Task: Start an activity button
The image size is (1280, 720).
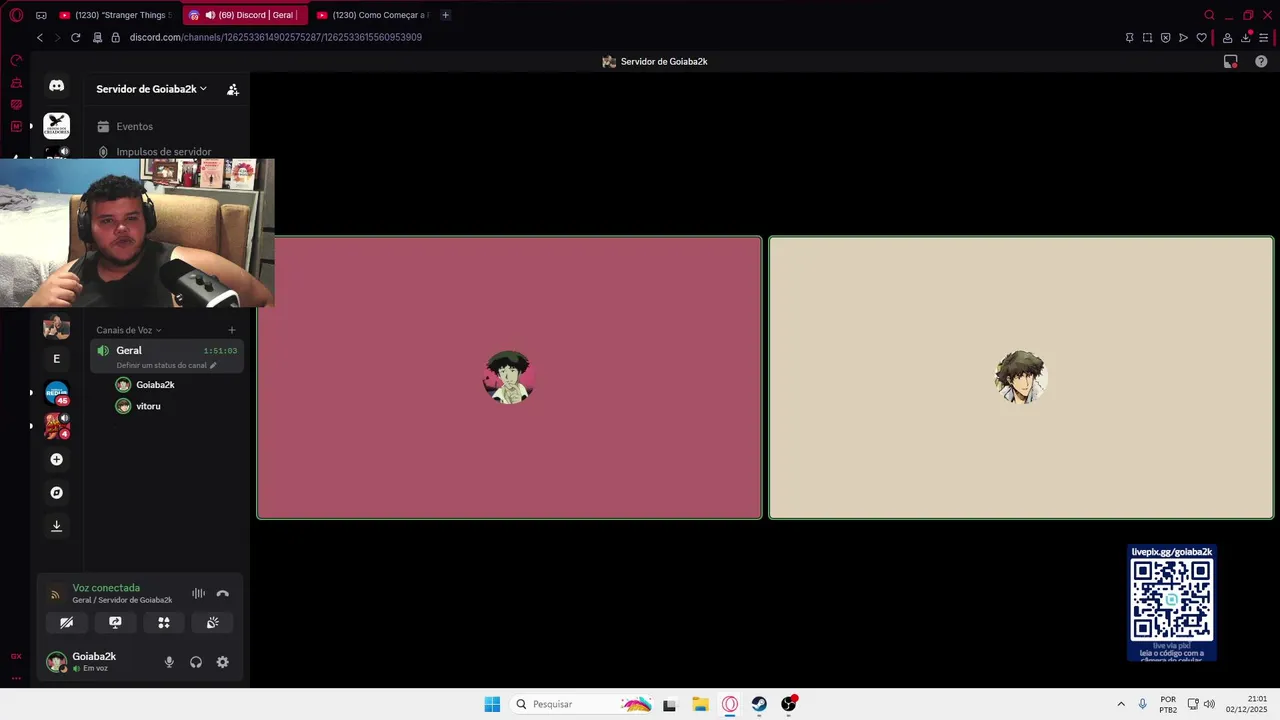Action: 164,623
